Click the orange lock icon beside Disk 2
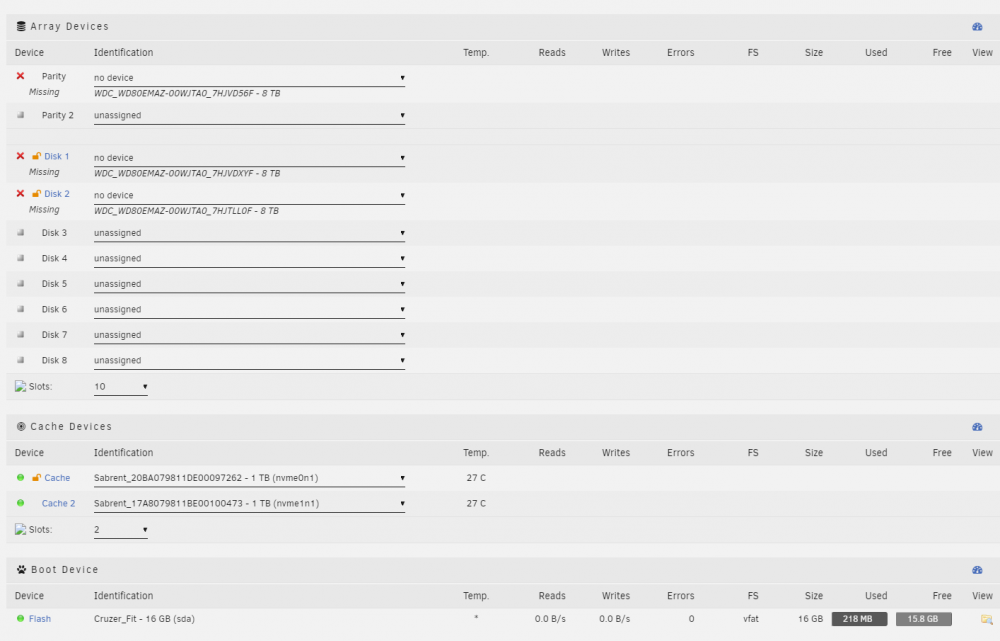The width and height of the screenshot is (1000, 641). coord(36,193)
